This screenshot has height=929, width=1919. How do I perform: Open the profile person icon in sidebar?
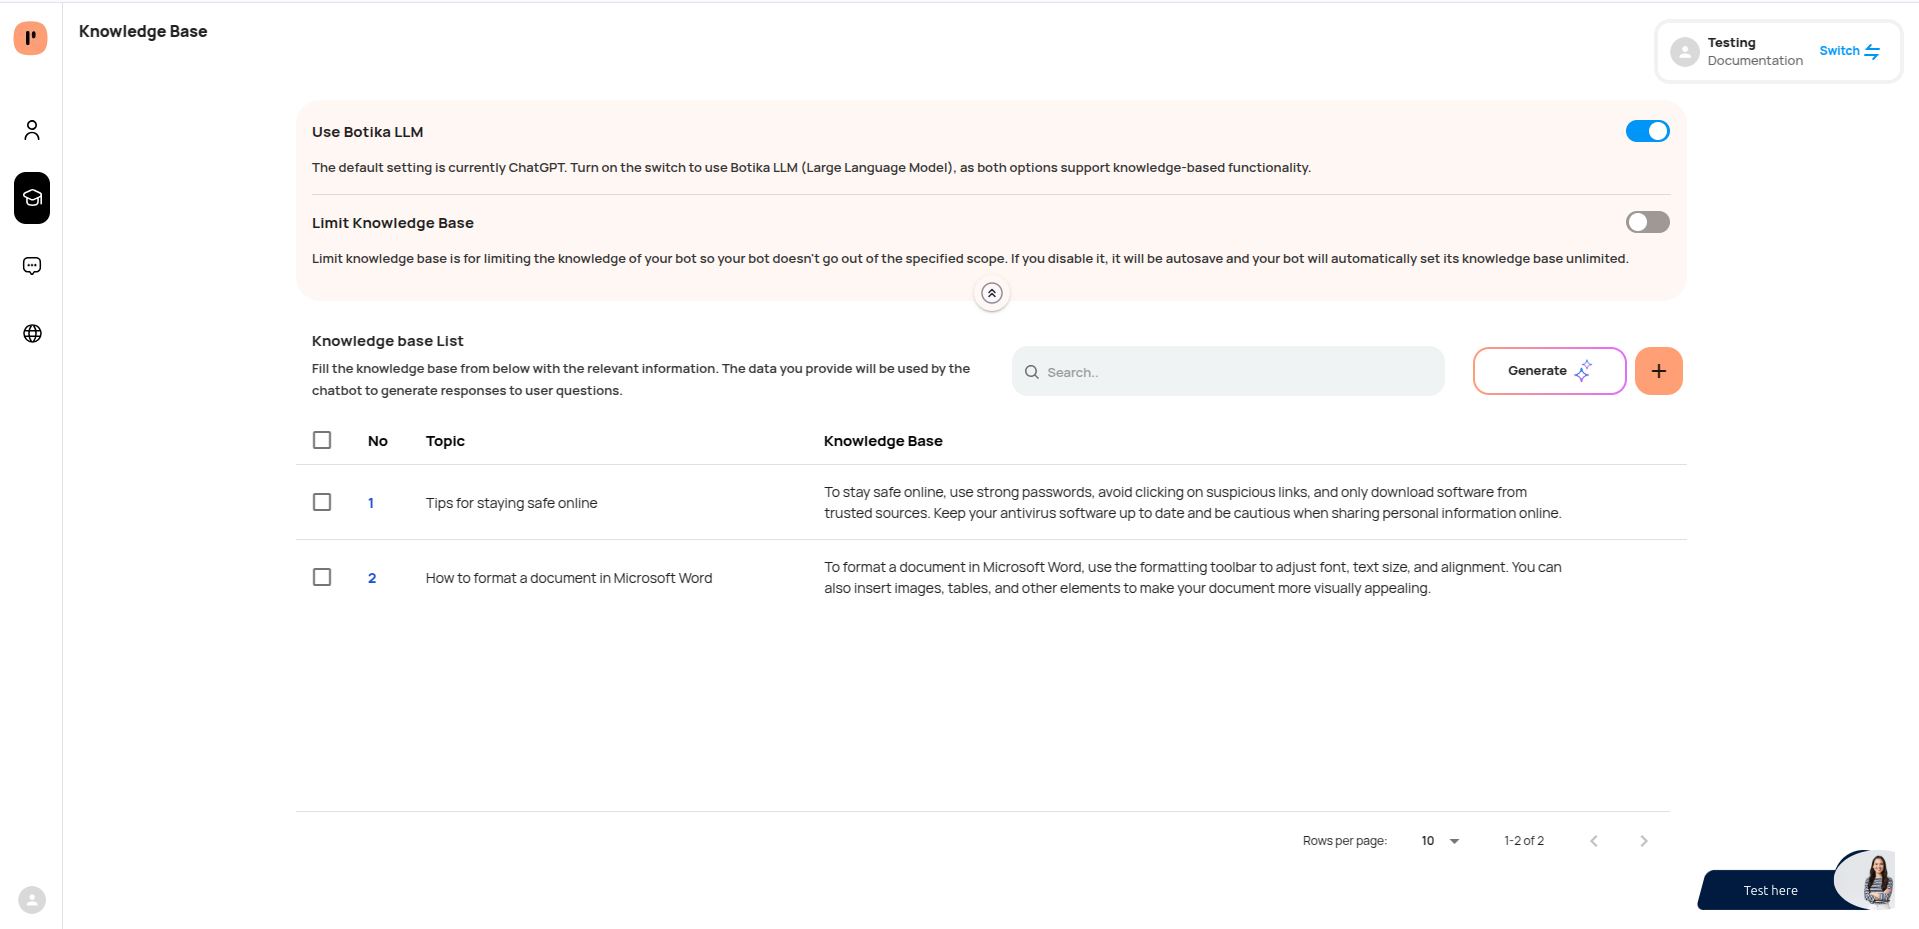(32, 130)
